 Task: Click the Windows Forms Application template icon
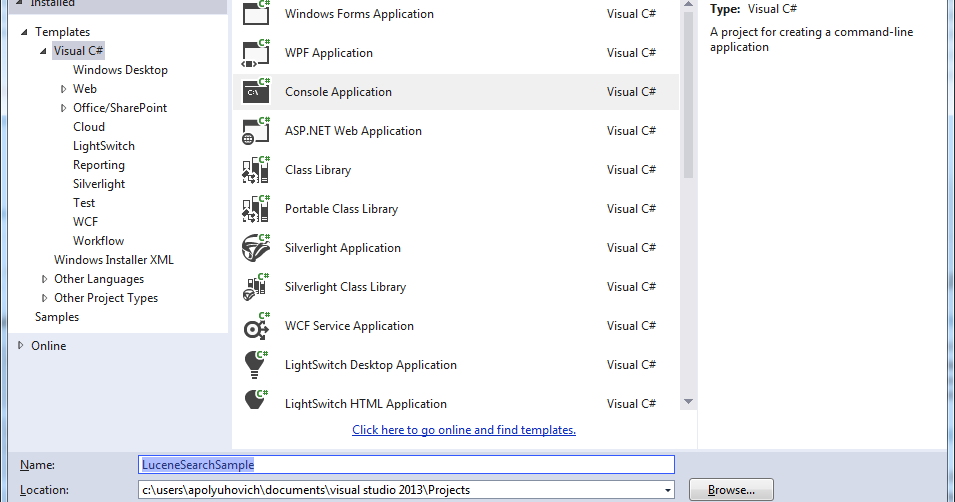tap(256, 13)
